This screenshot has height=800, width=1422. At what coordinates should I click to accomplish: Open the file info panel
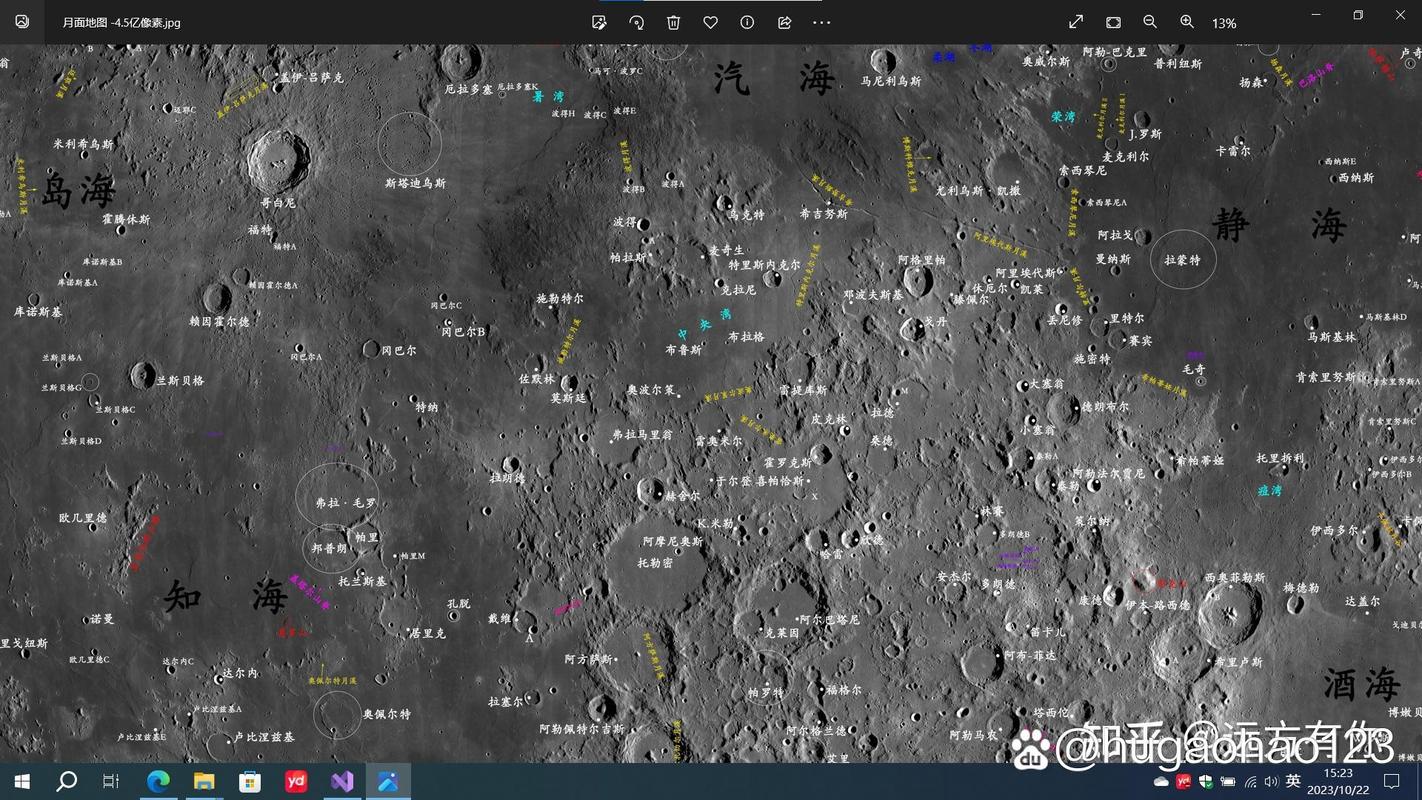point(747,22)
